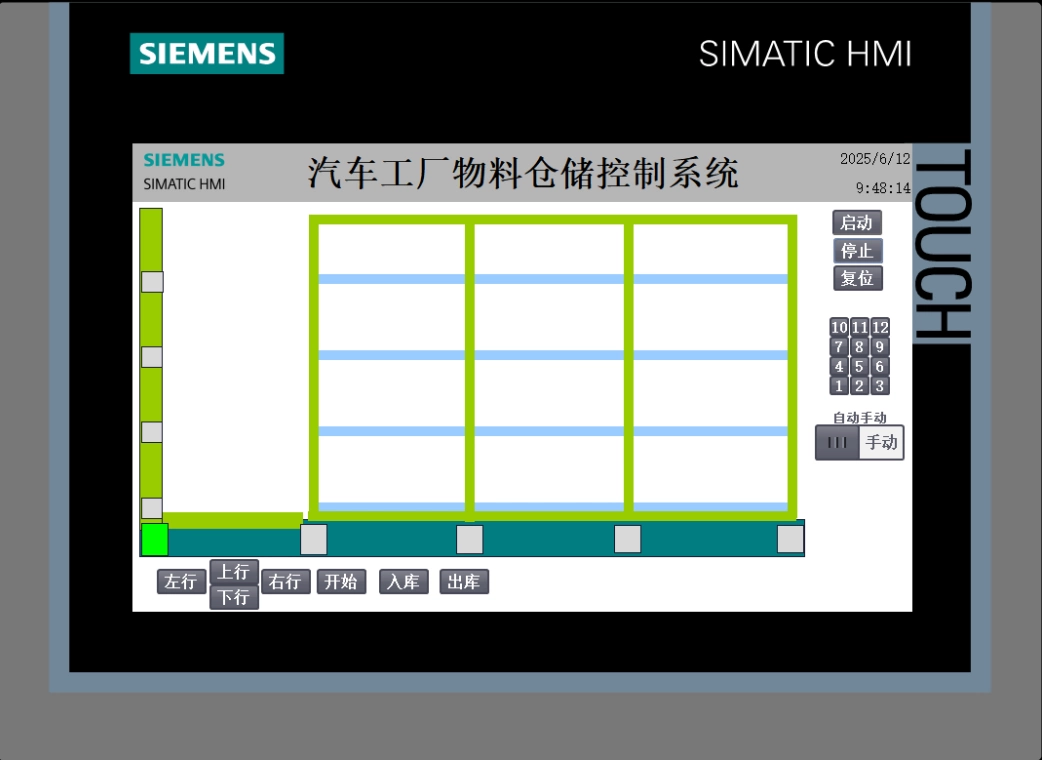Select storage slot number 7
This screenshot has width=1042, height=760.
click(x=839, y=347)
